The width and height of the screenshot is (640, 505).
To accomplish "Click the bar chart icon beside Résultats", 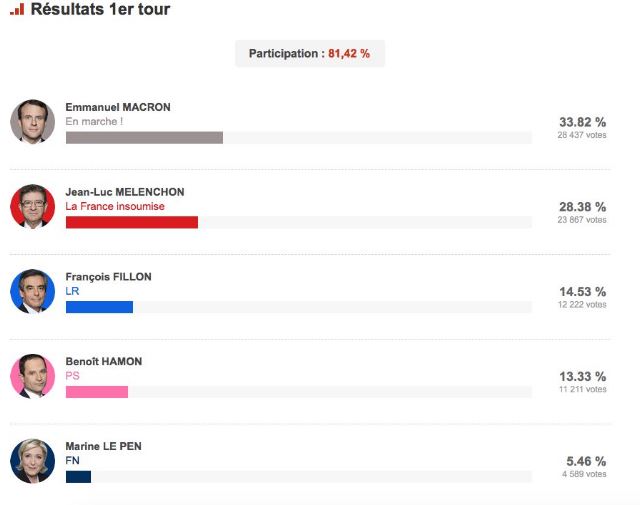I will click(x=17, y=10).
